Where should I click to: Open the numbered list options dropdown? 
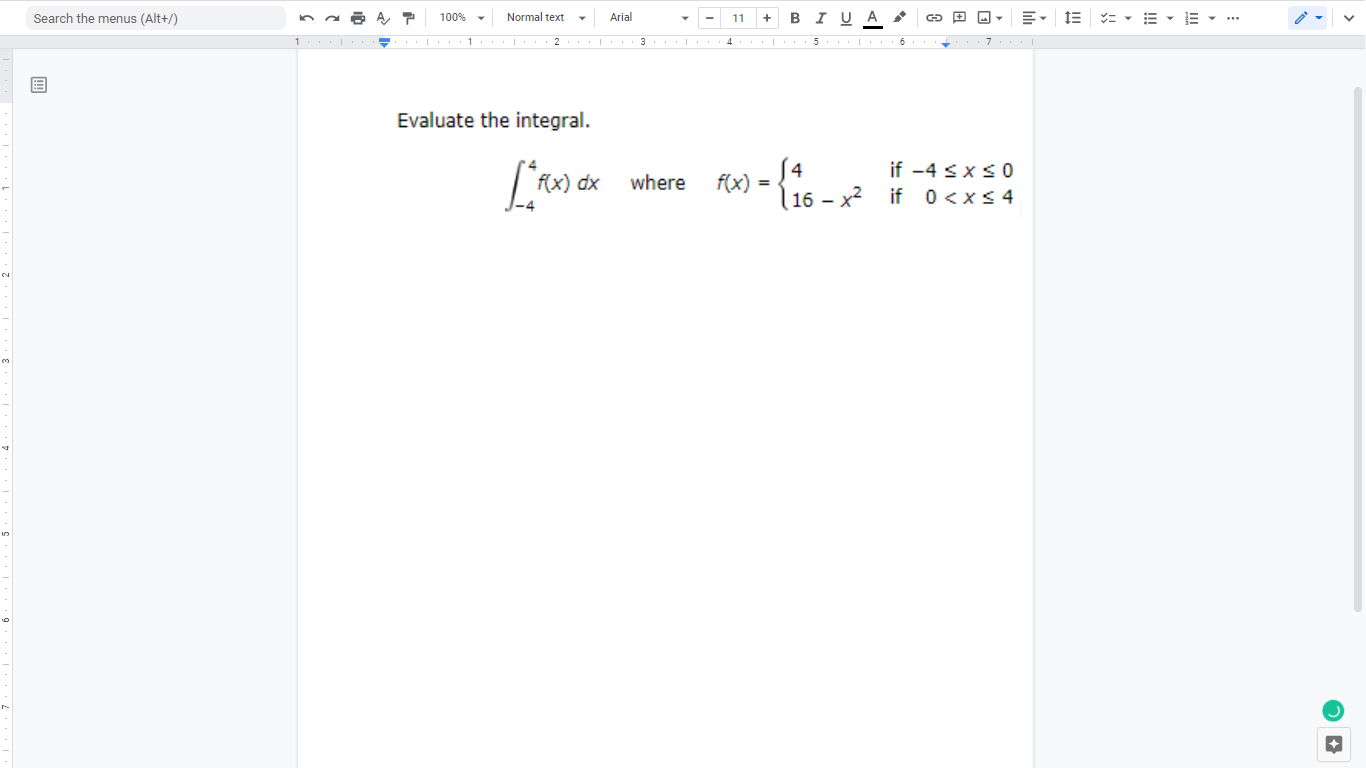[x=1211, y=17]
